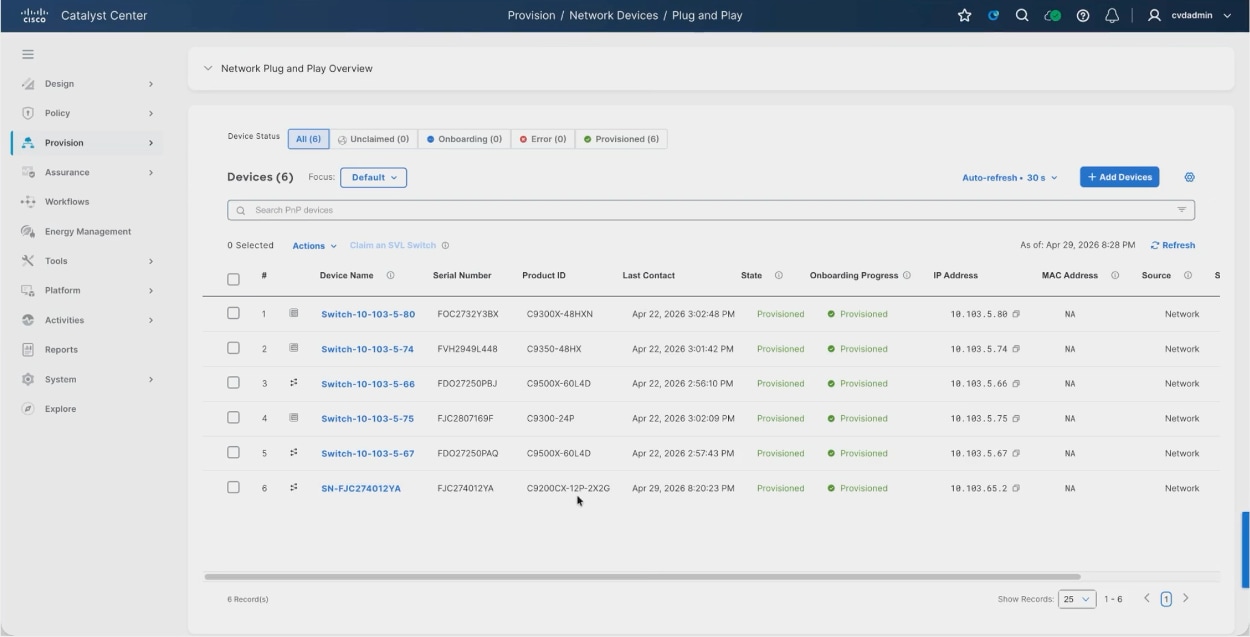Click the horizontal scrollbar below the table
The height and width of the screenshot is (637, 1250).
tap(642, 577)
